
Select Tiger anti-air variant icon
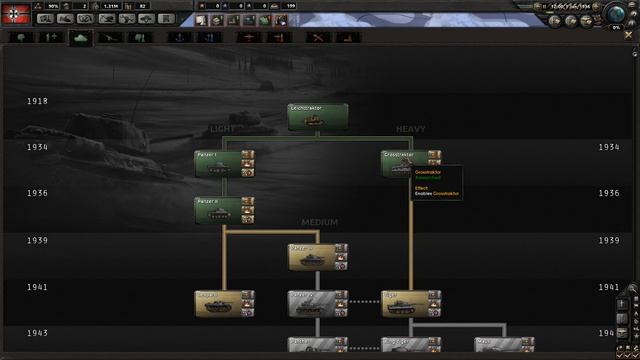click(434, 313)
